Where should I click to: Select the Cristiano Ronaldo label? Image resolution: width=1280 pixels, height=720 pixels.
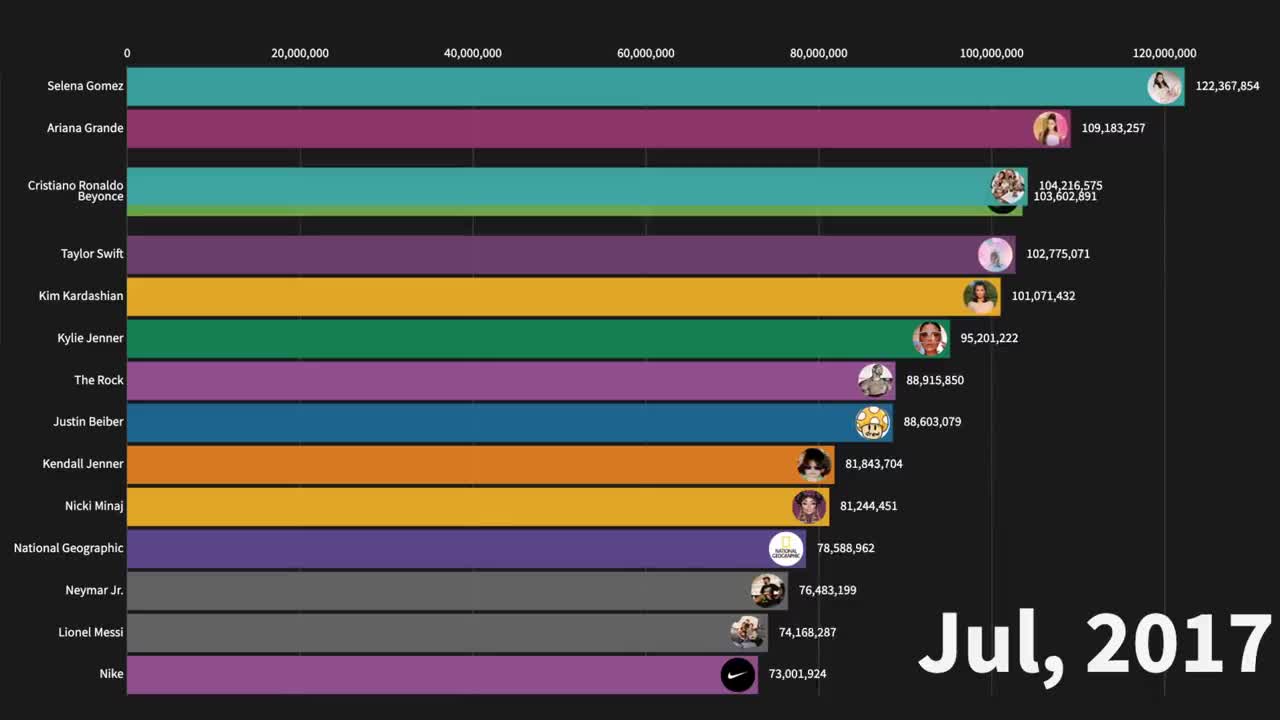(76, 185)
